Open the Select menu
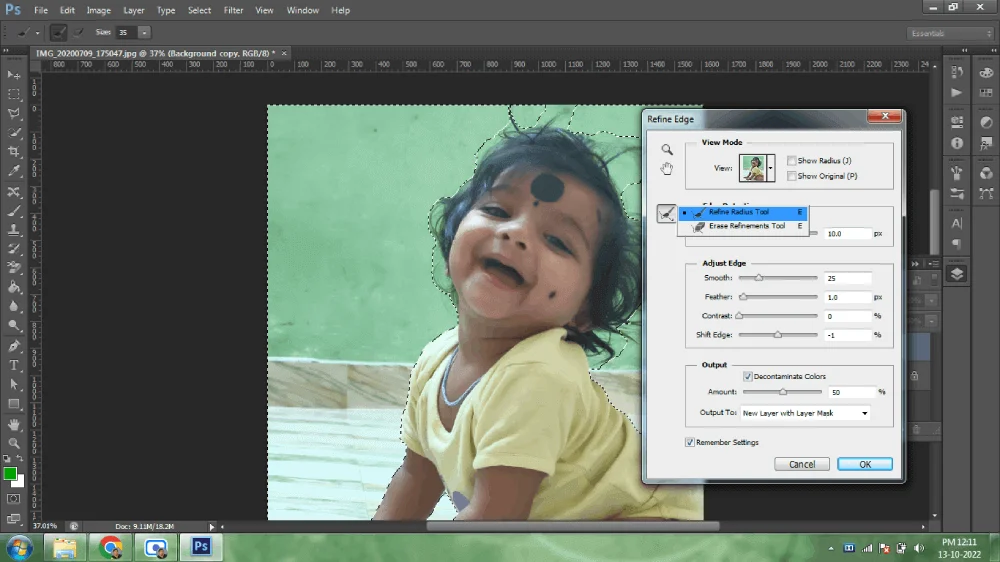Screen dimensions: 1000x562 [x=199, y=10]
